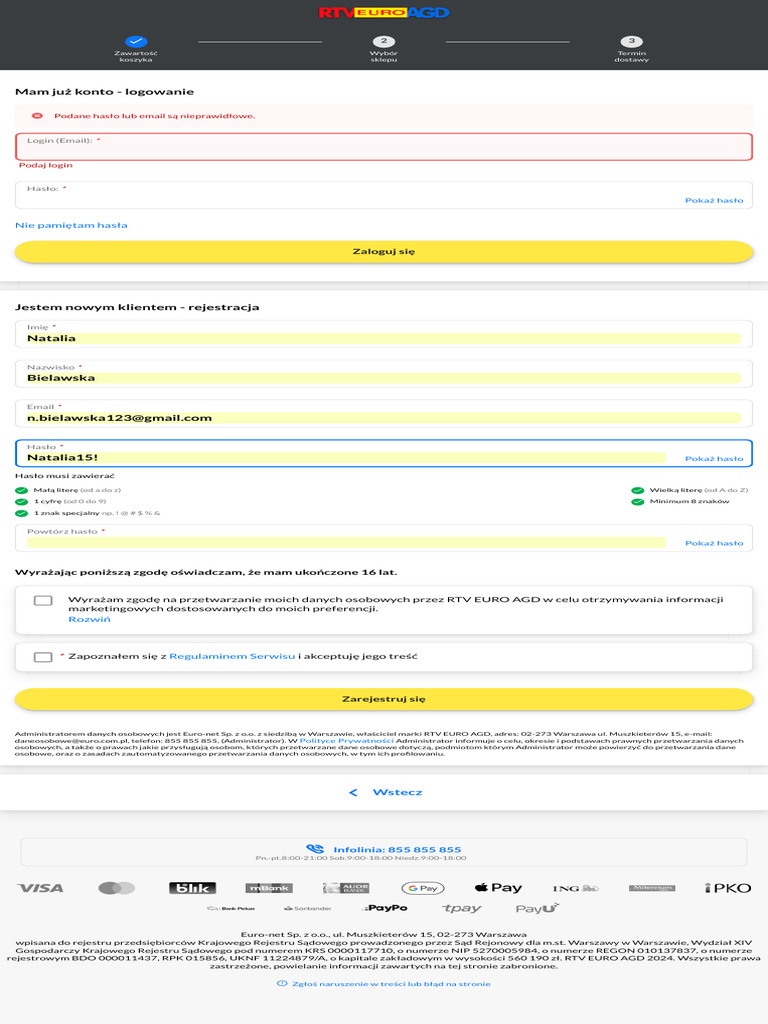Click the PayU logo
The width and height of the screenshot is (768, 1024).
[537, 908]
